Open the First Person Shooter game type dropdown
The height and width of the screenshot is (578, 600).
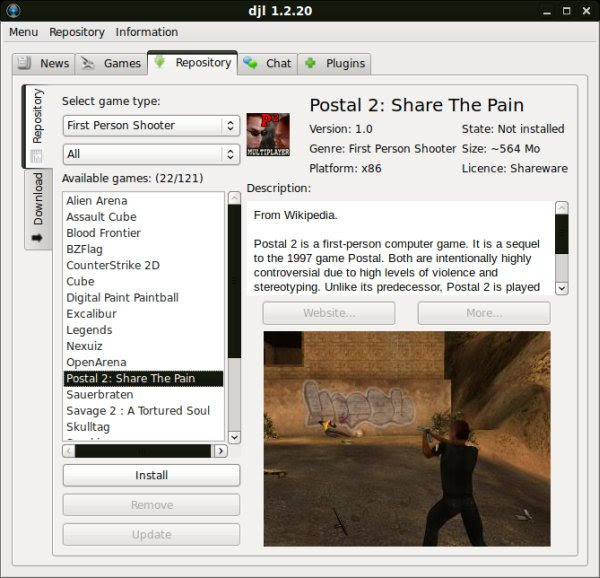(152, 125)
